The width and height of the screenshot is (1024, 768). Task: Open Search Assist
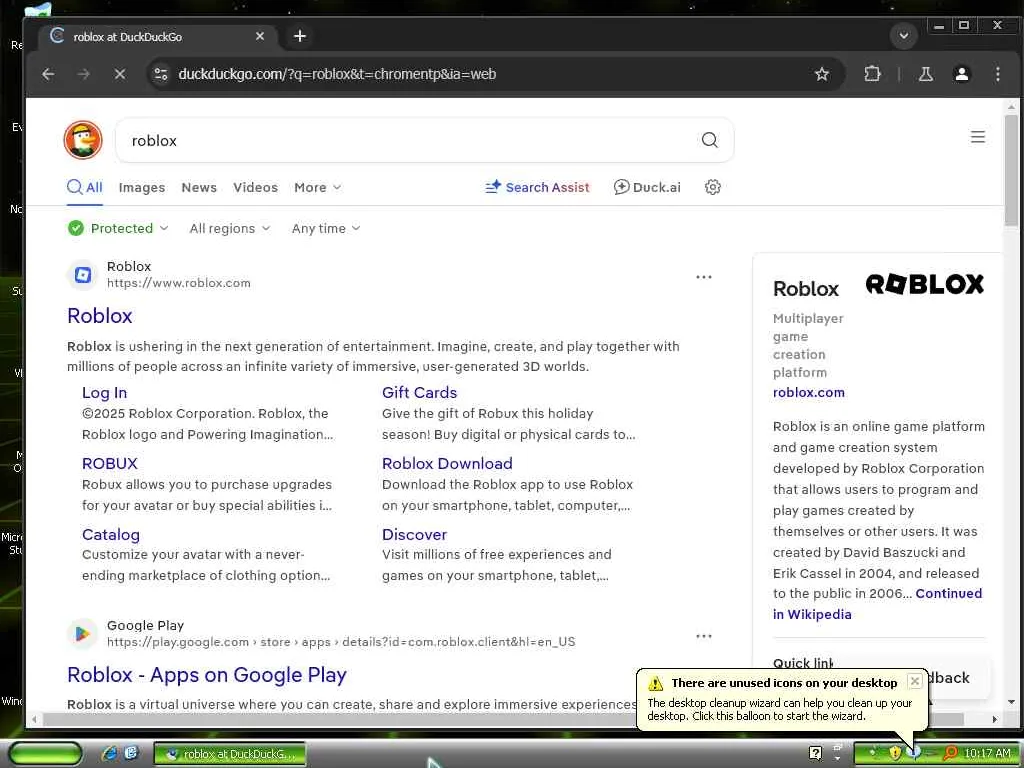coord(537,187)
